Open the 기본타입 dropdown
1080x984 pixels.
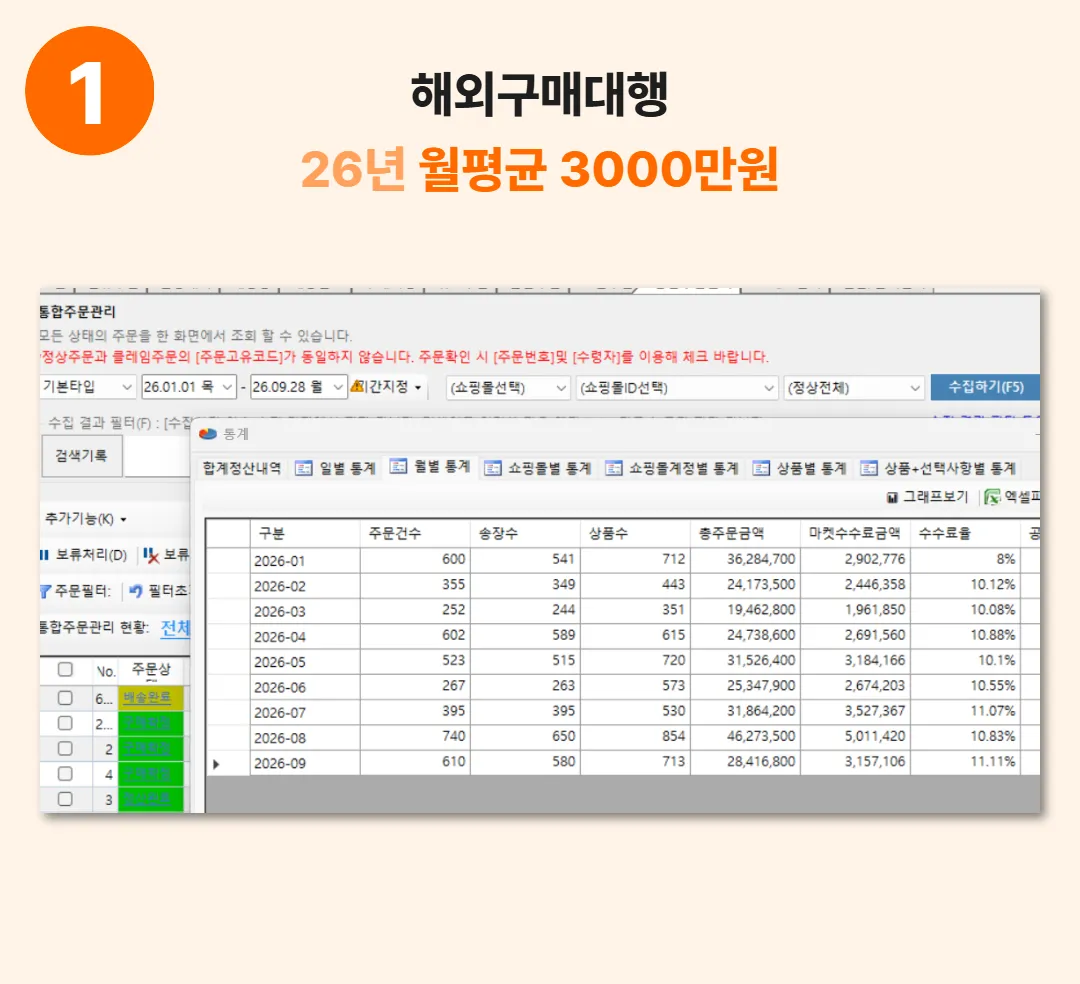point(87,387)
